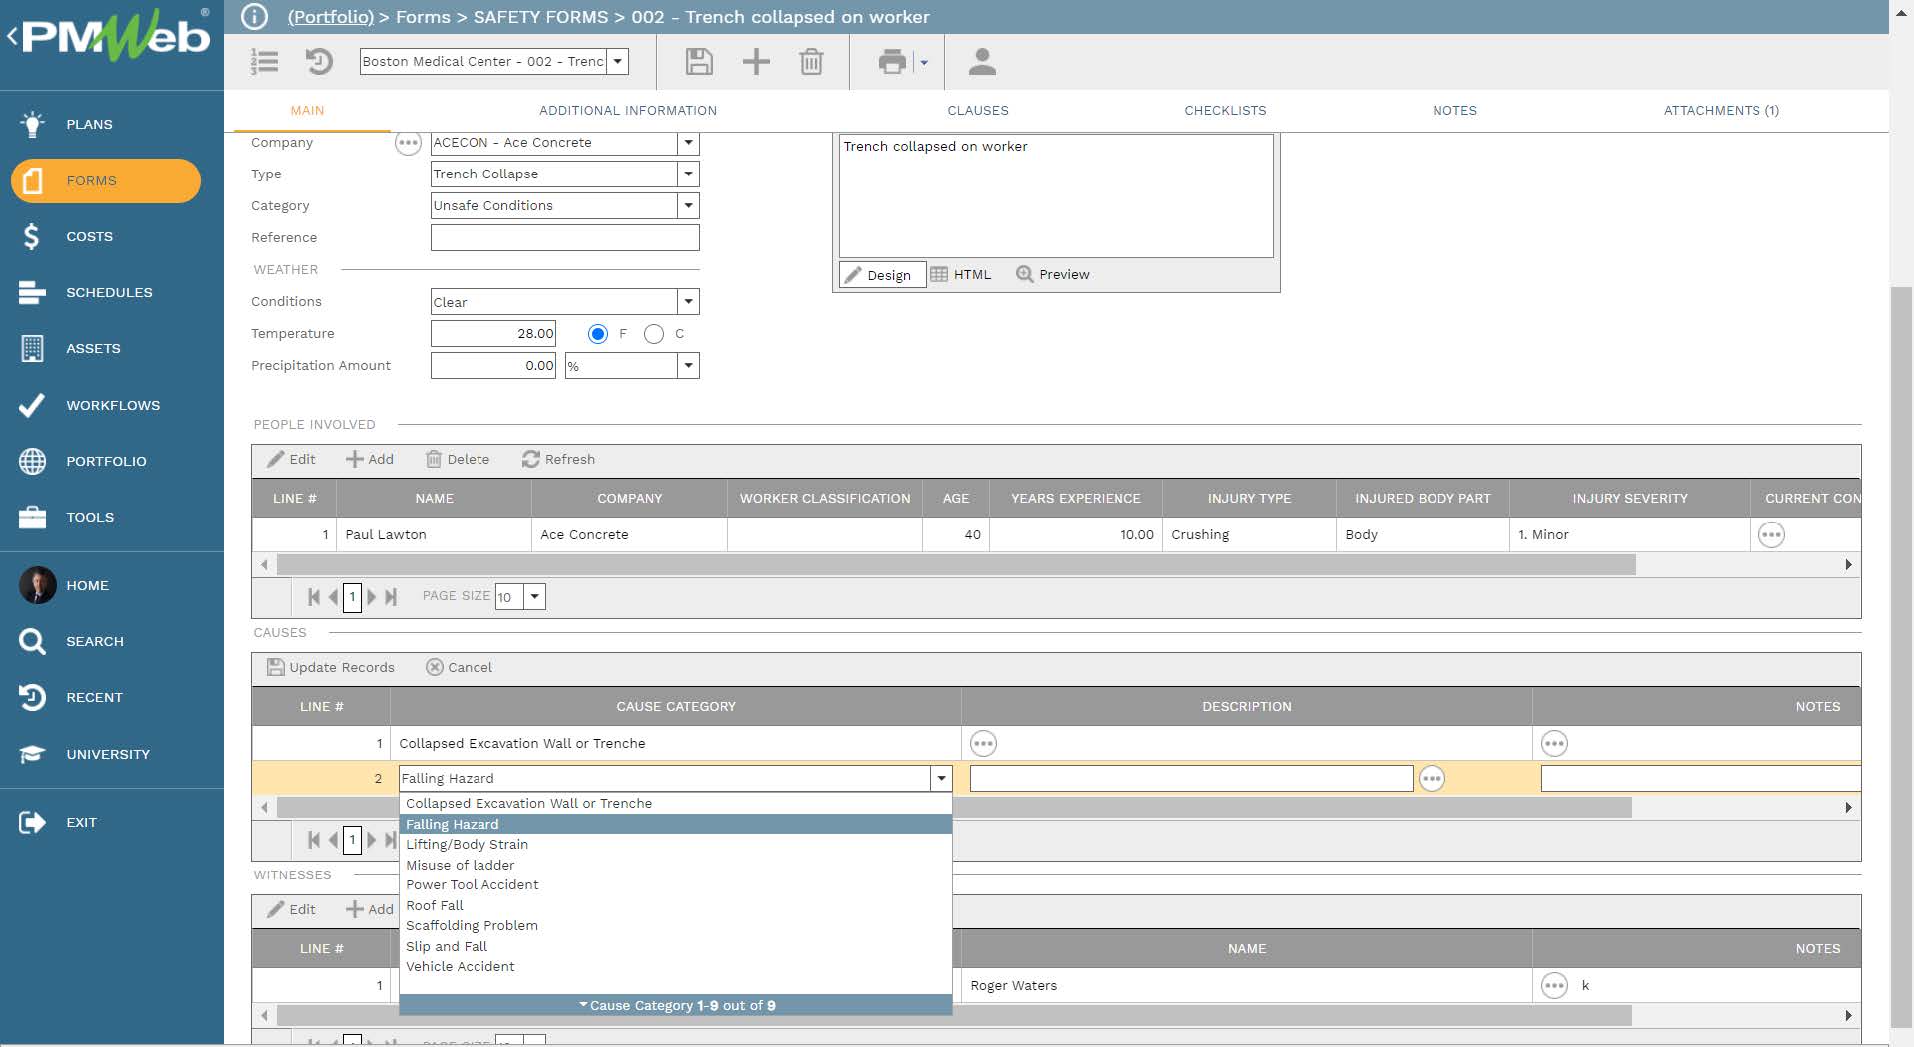Open record history icon in toolbar

(319, 62)
